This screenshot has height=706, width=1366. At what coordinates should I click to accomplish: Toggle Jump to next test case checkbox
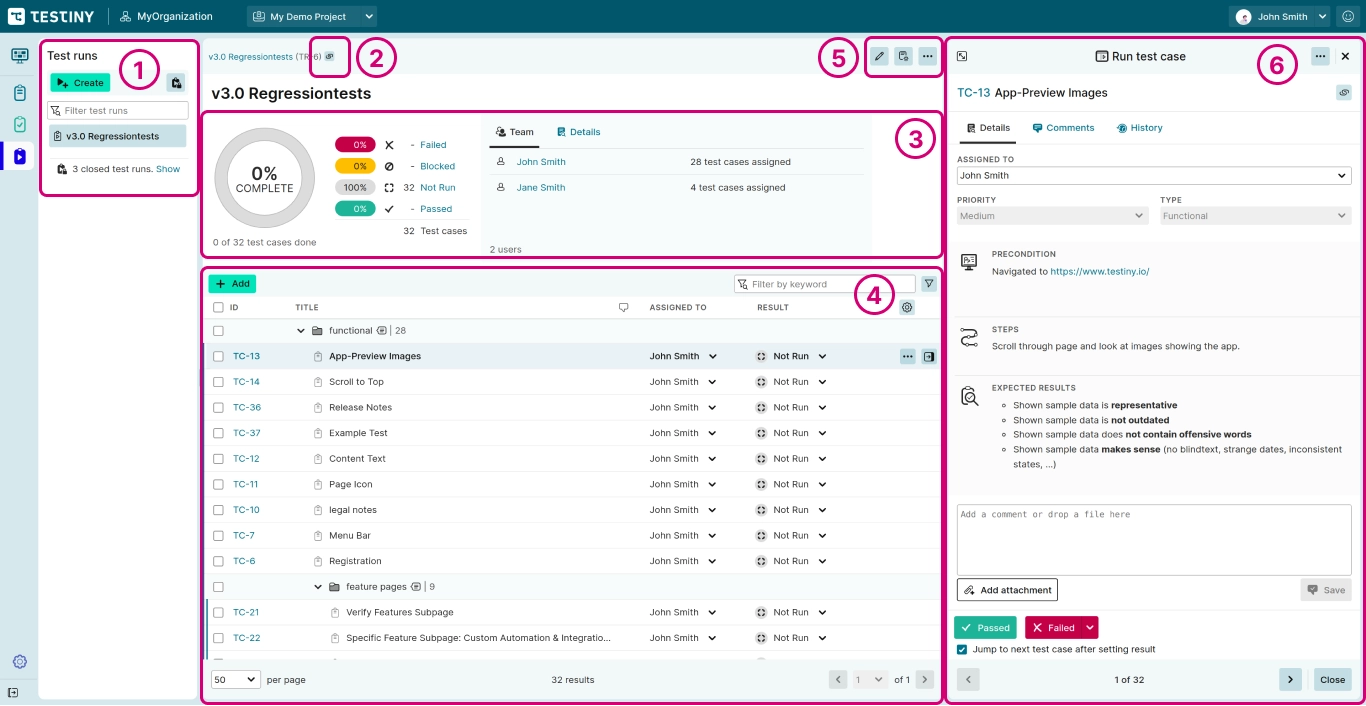[962, 649]
